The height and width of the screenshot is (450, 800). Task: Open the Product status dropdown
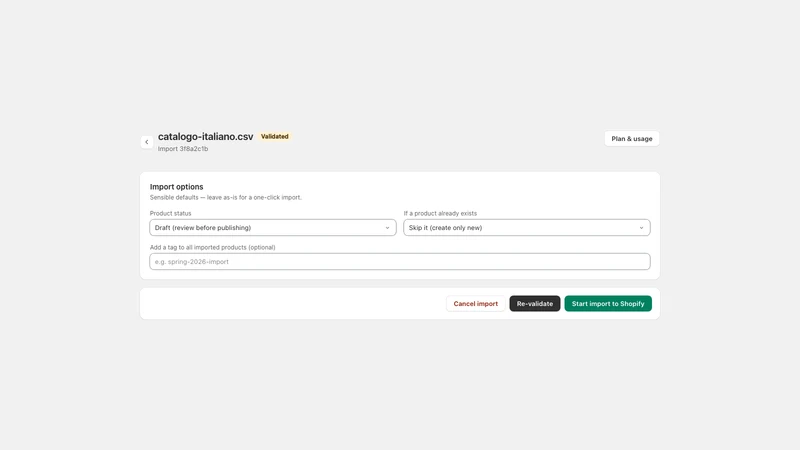[272, 228]
